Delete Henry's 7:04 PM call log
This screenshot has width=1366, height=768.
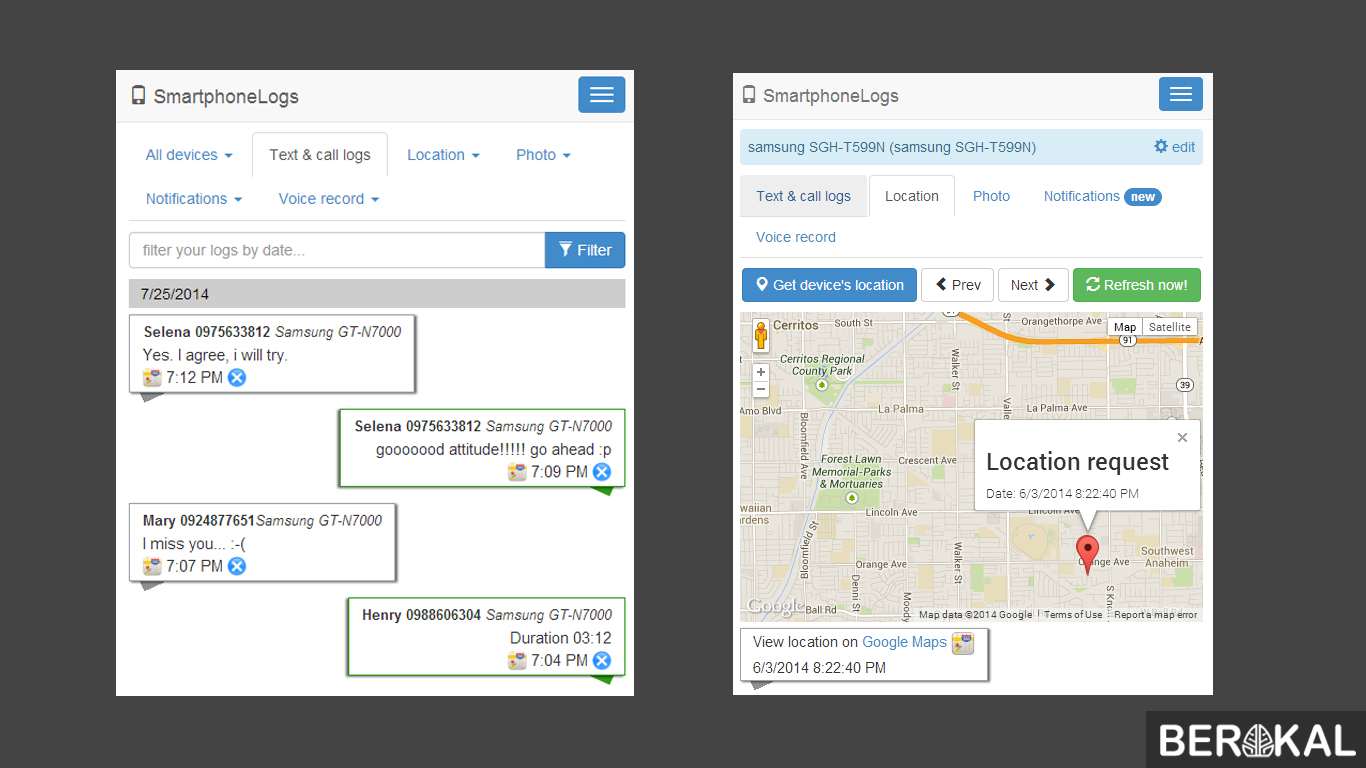click(x=602, y=660)
